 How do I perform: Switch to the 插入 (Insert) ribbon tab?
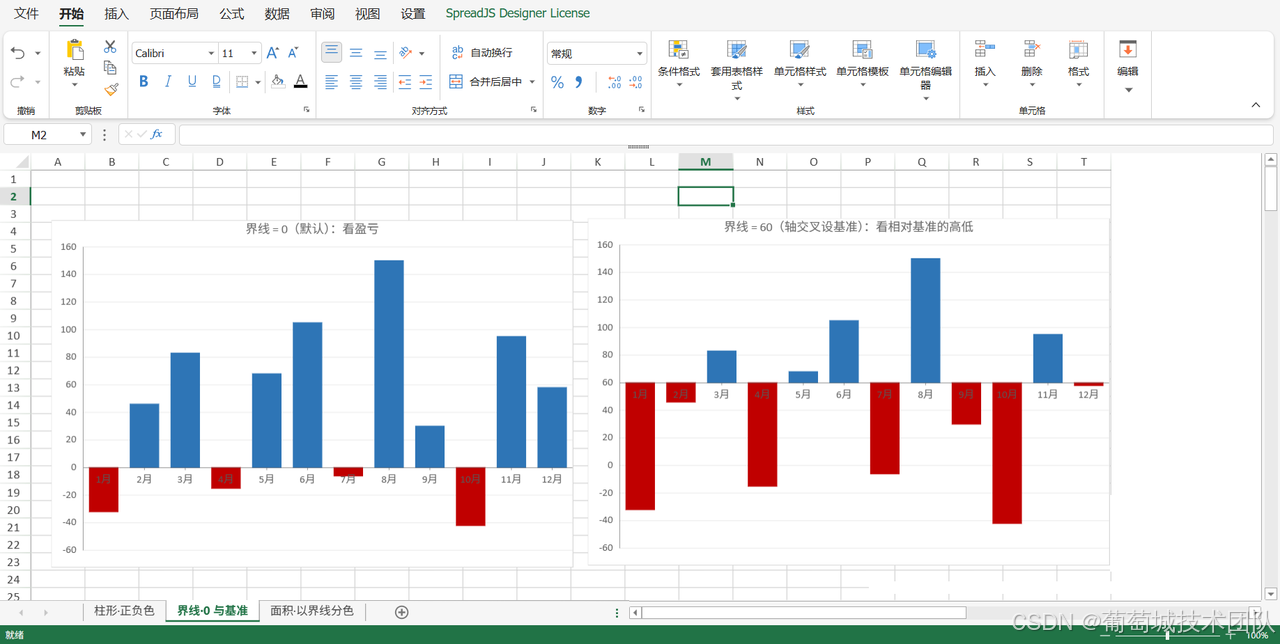click(117, 14)
